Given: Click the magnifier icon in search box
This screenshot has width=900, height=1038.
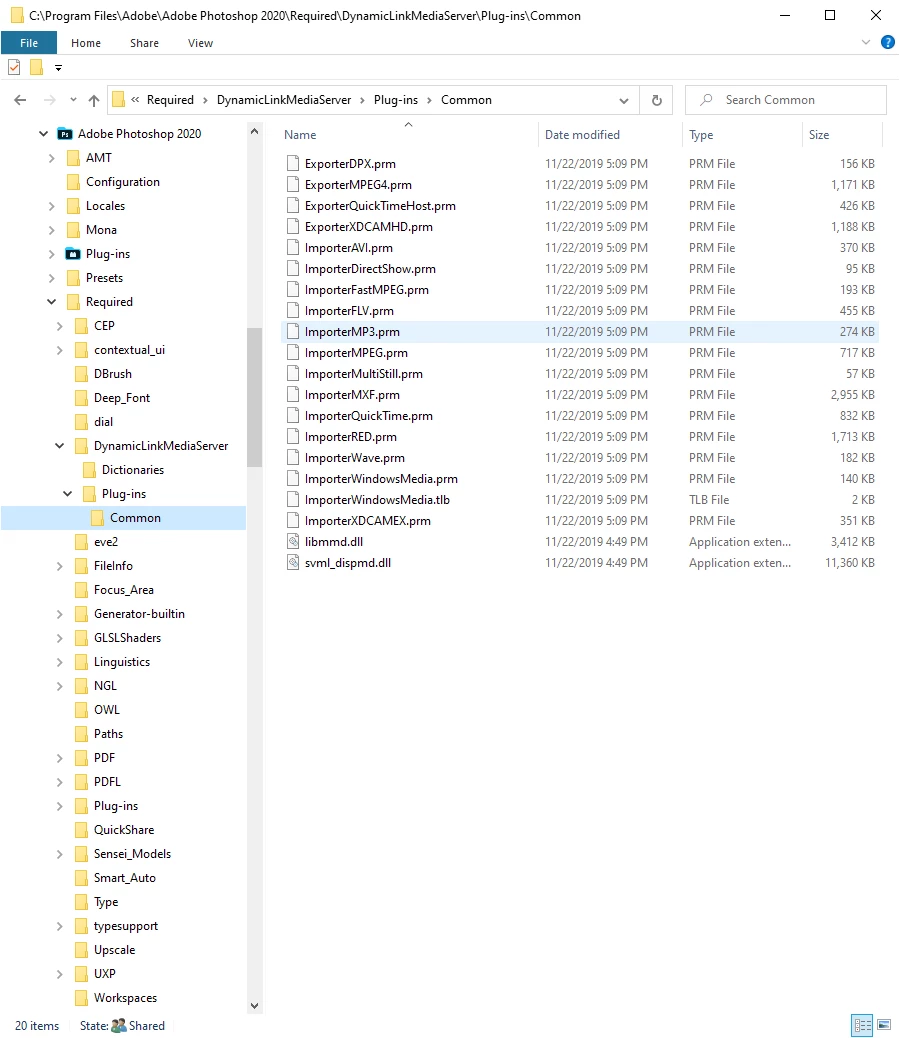Looking at the screenshot, I should point(707,100).
